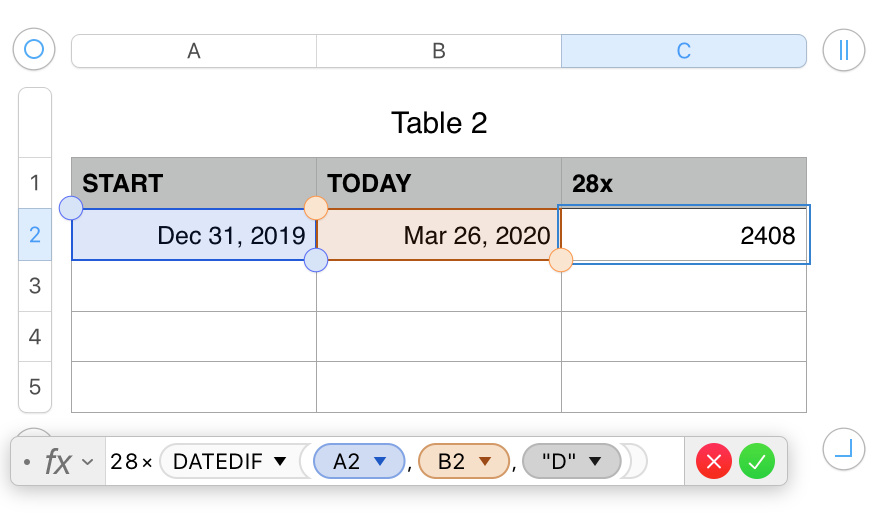Click the table select circle handle
The image size is (884, 518).
click(34, 49)
